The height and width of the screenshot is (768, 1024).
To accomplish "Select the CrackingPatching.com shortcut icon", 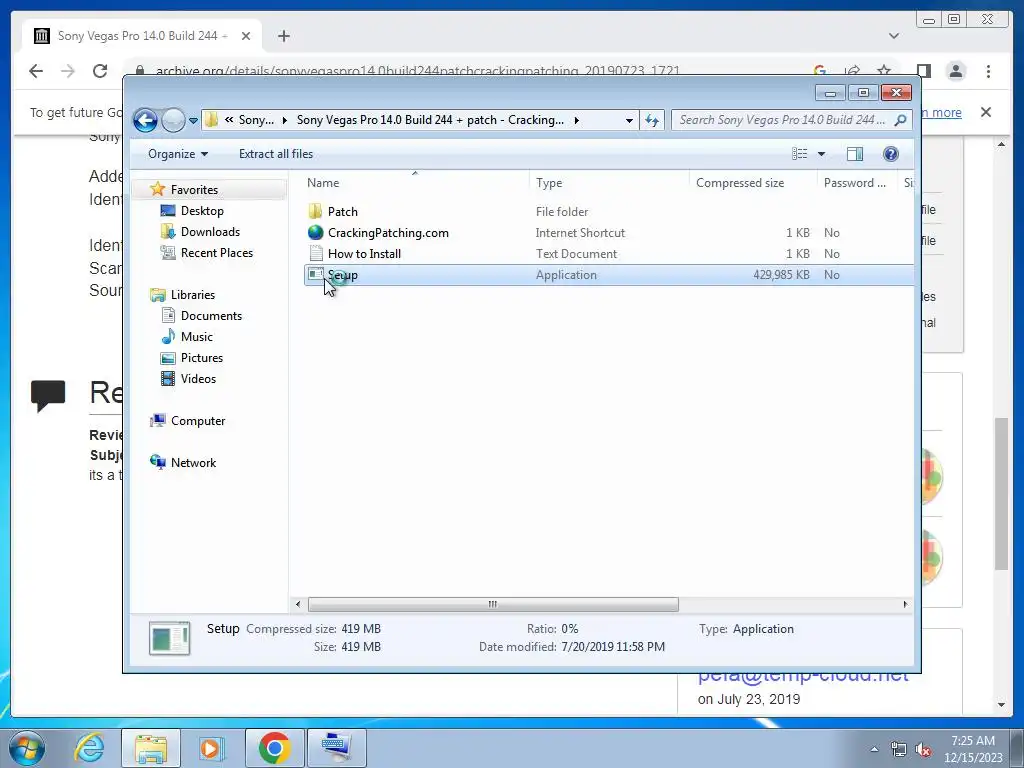I will click(x=315, y=232).
